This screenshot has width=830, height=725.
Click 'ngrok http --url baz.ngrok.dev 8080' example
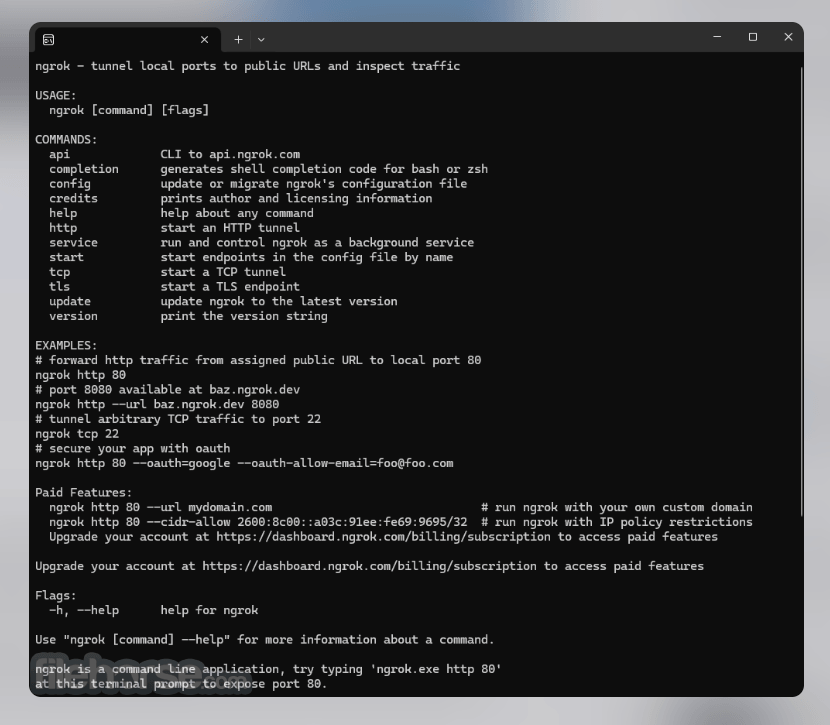157,404
